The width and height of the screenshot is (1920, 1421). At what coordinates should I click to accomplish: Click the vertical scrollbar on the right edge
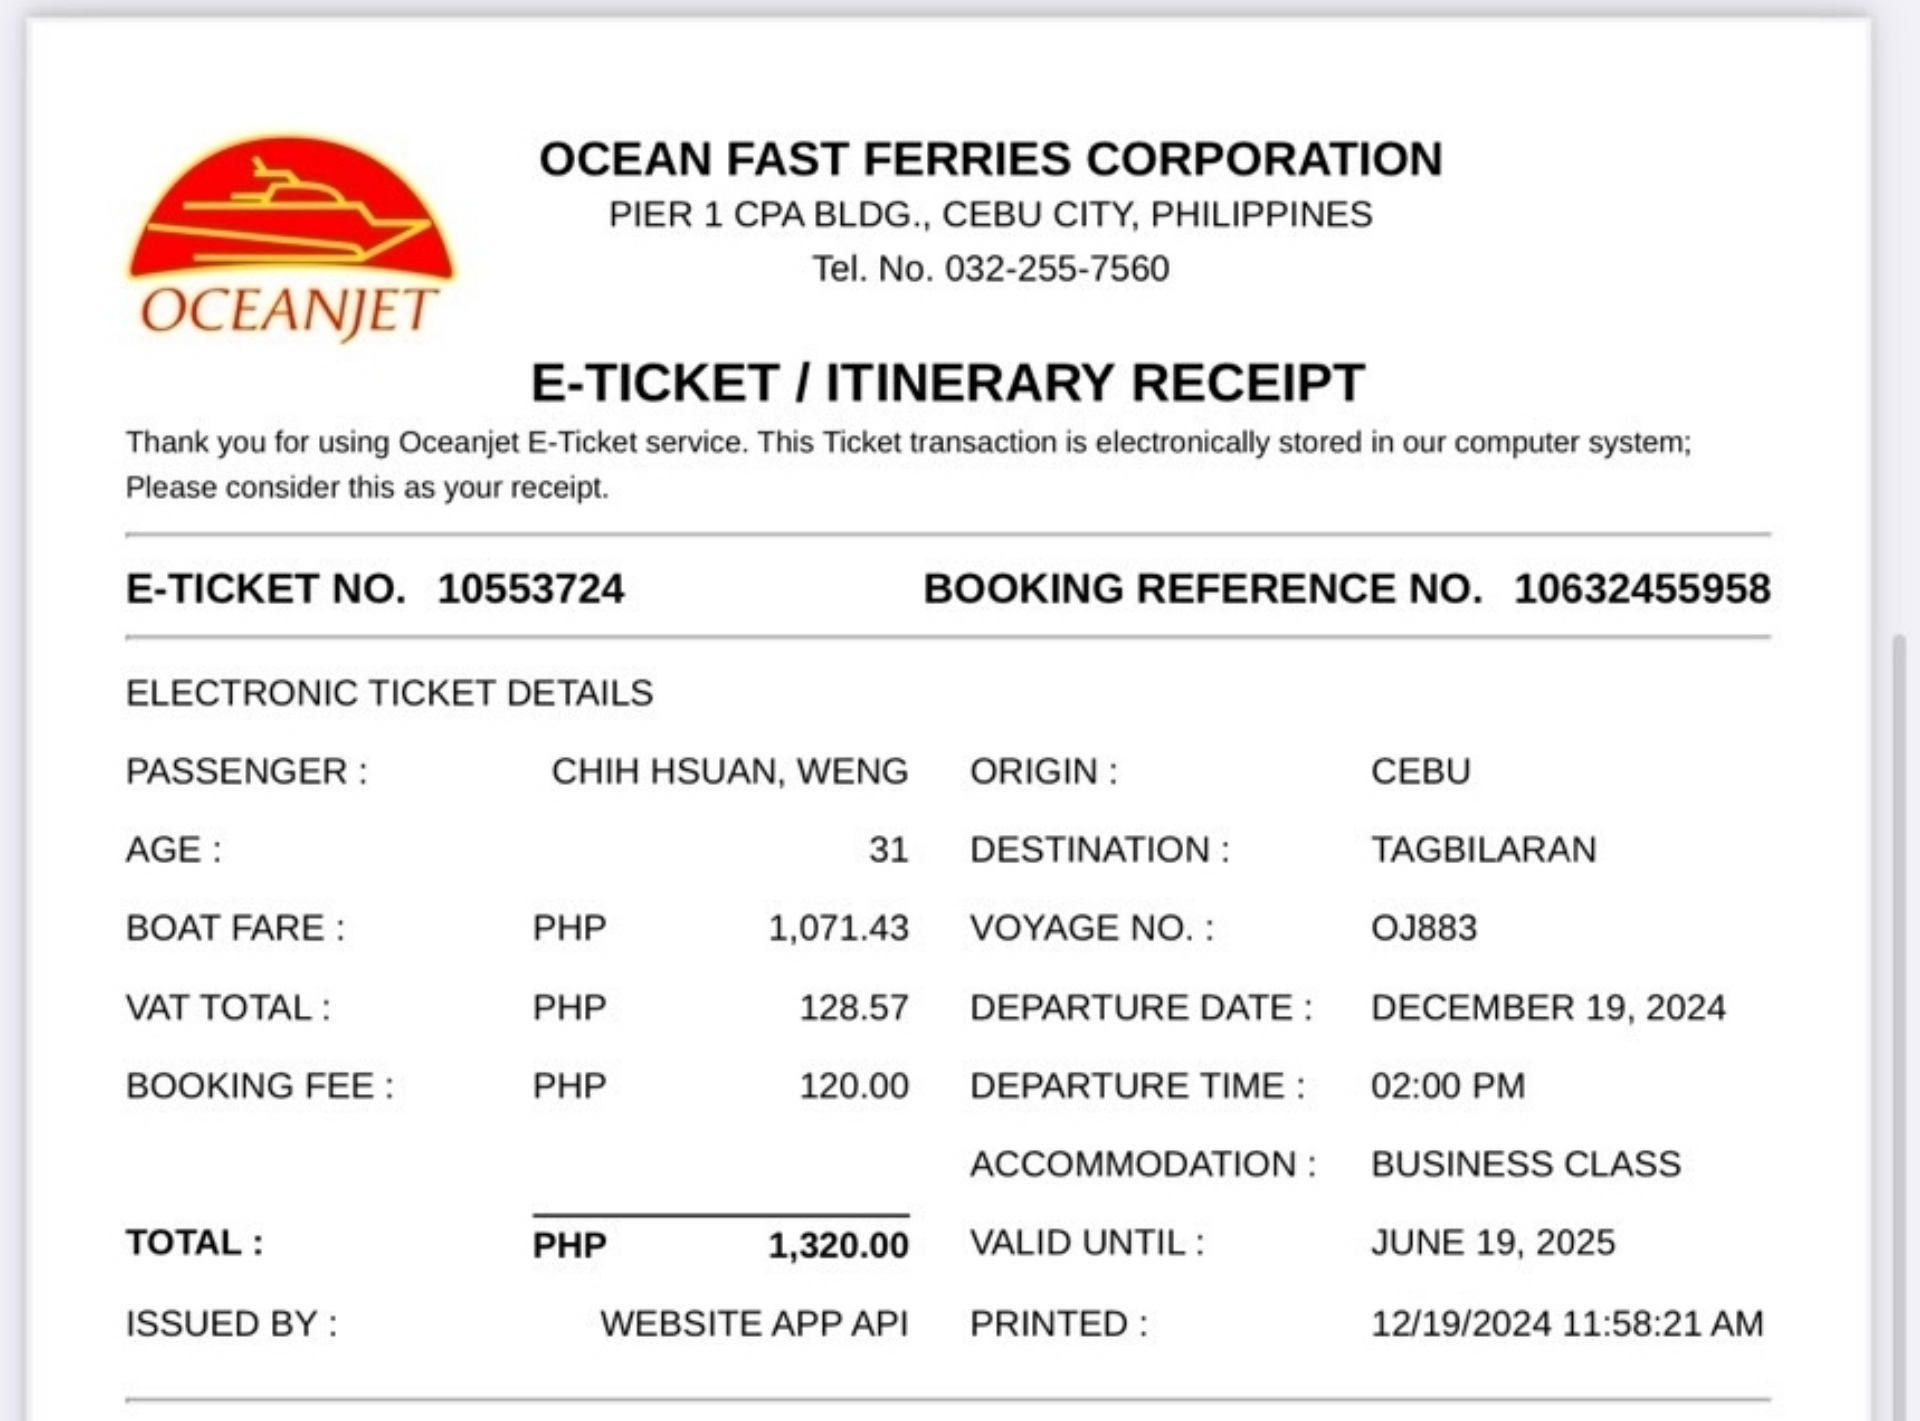click(1900, 1027)
